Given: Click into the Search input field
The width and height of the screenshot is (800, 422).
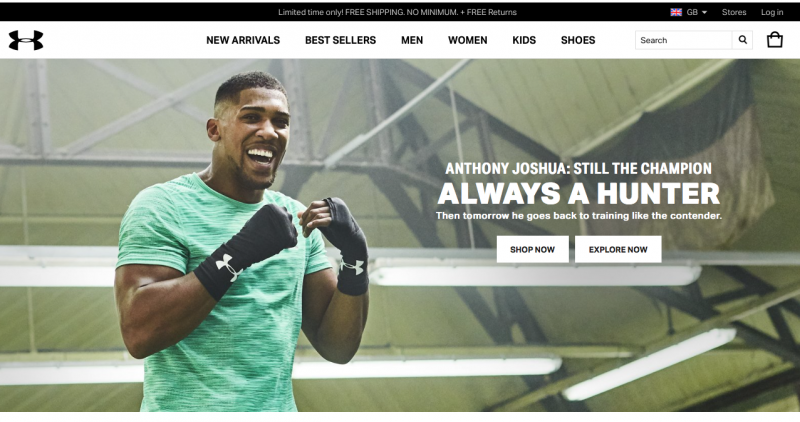Looking at the screenshot, I should click(x=684, y=40).
